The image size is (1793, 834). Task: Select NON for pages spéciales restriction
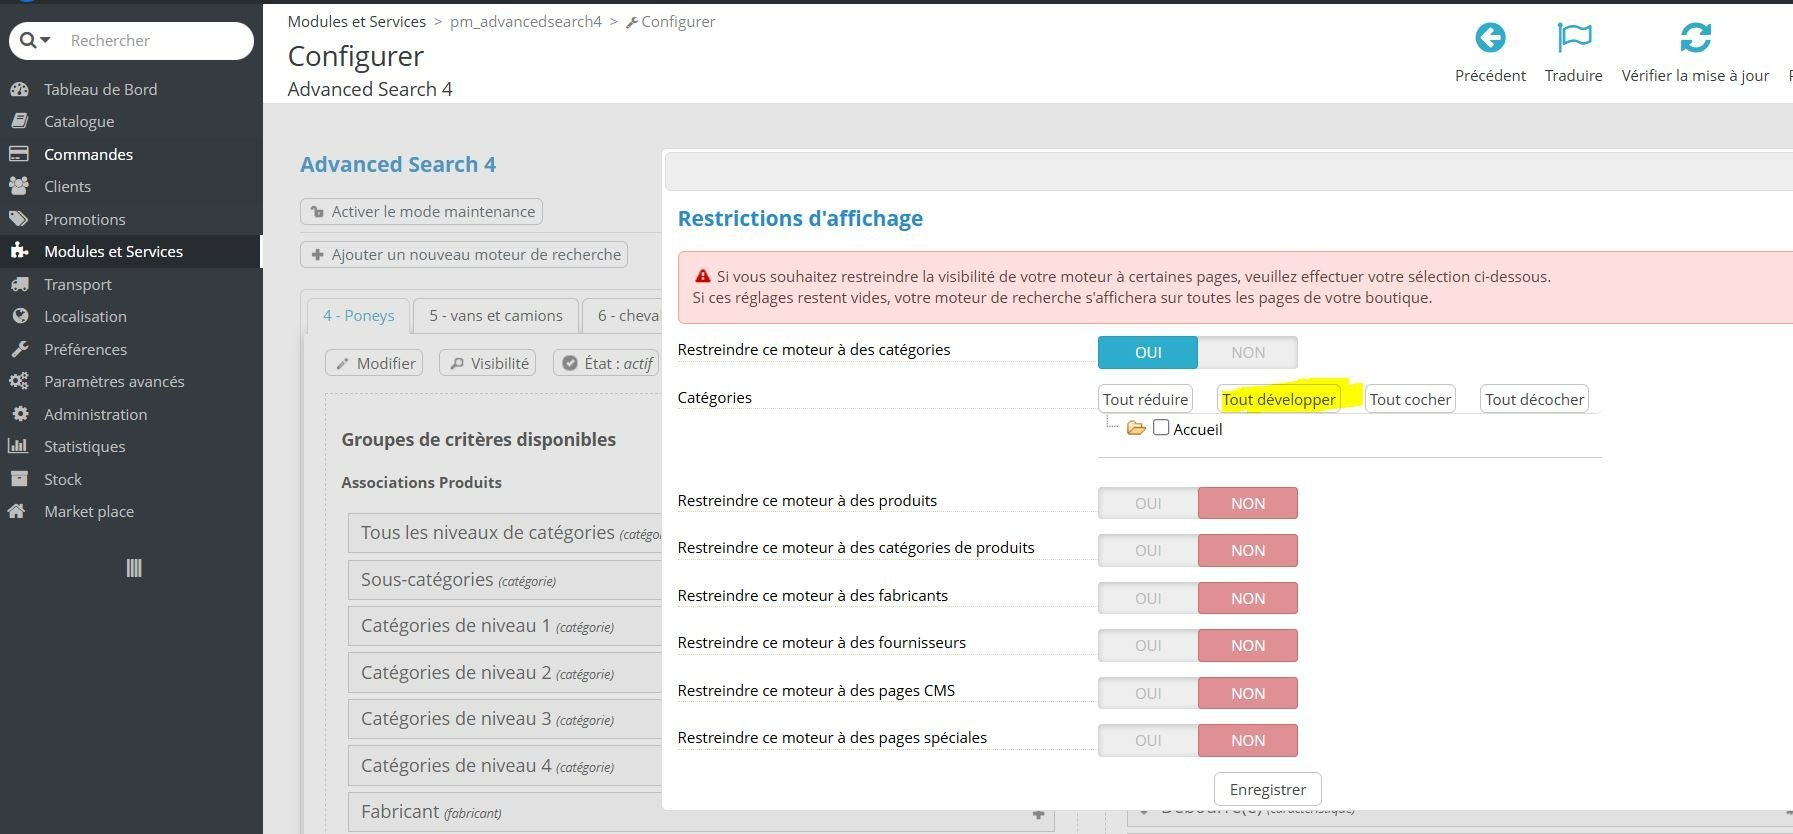[1248, 741]
